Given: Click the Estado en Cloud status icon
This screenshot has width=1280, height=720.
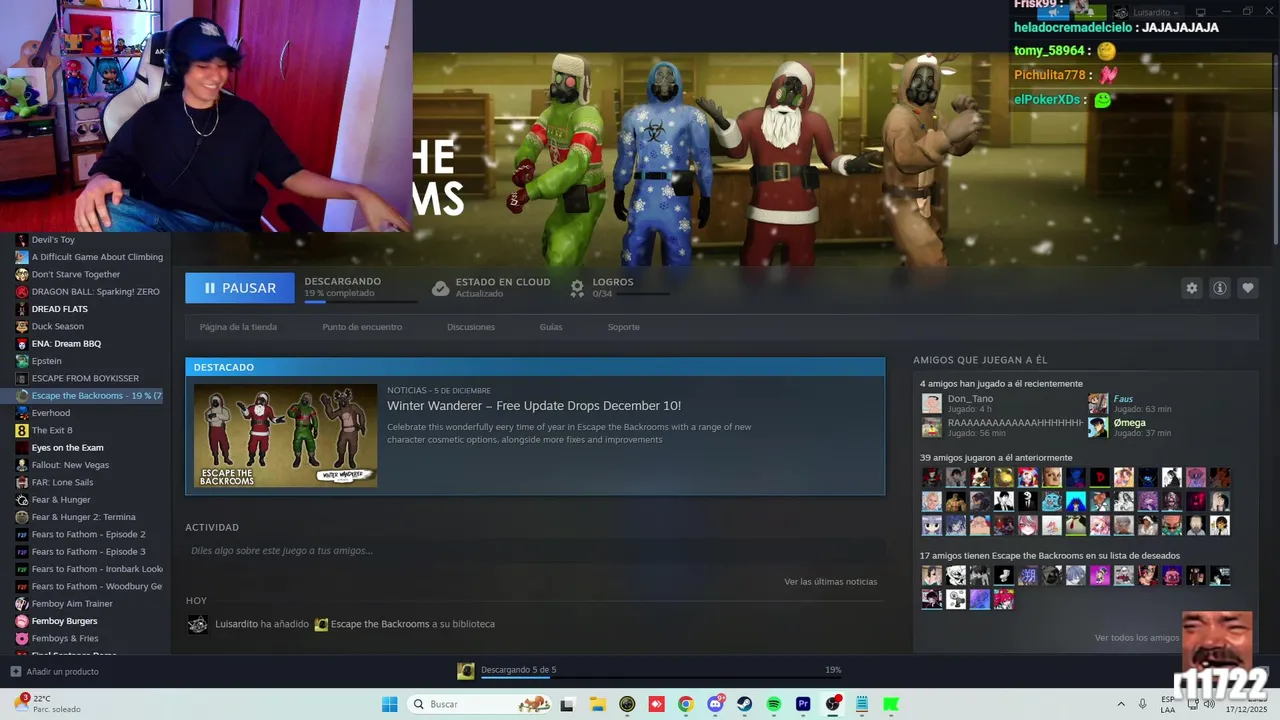Looking at the screenshot, I should 440,288.
